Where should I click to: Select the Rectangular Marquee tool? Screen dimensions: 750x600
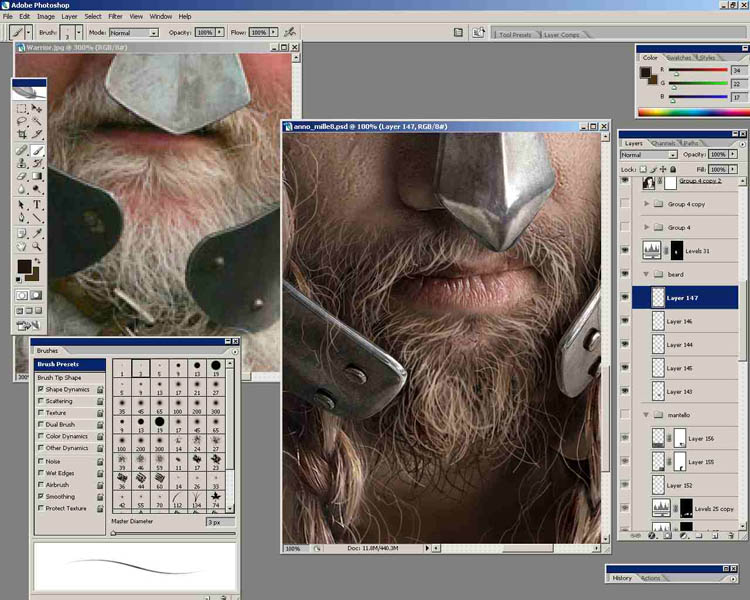tap(22, 107)
